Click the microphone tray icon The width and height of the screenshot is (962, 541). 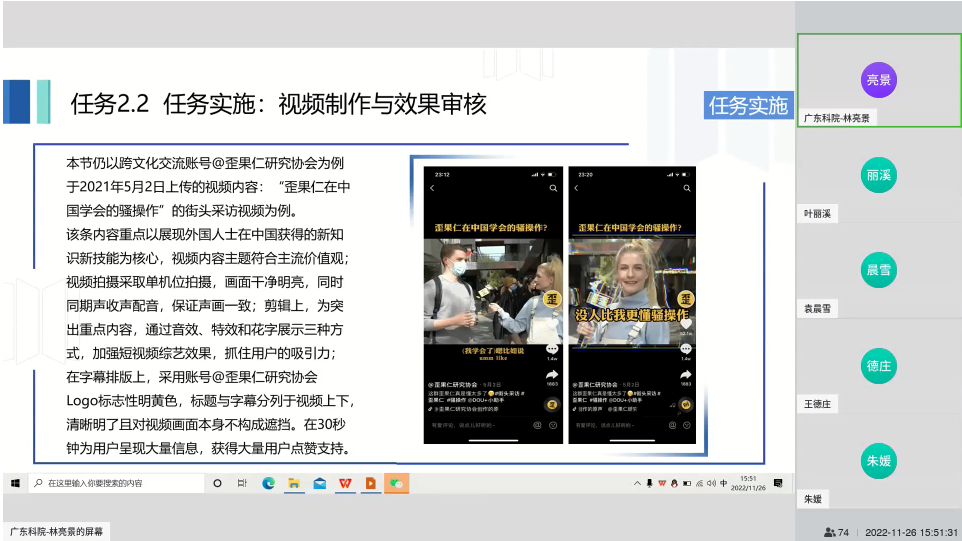649,483
